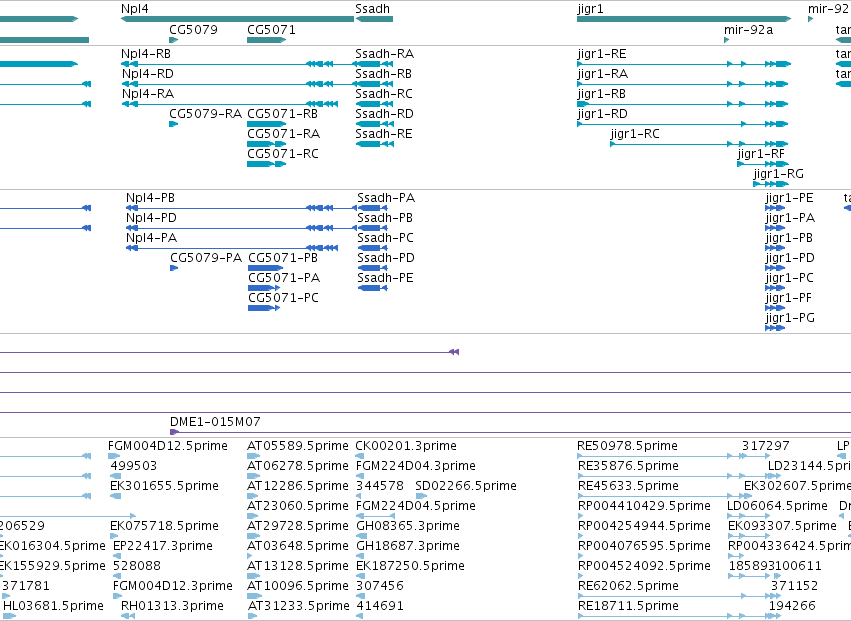
Task: Click the jigr1-RF transcript label
Action: pyautogui.click(x=761, y=155)
